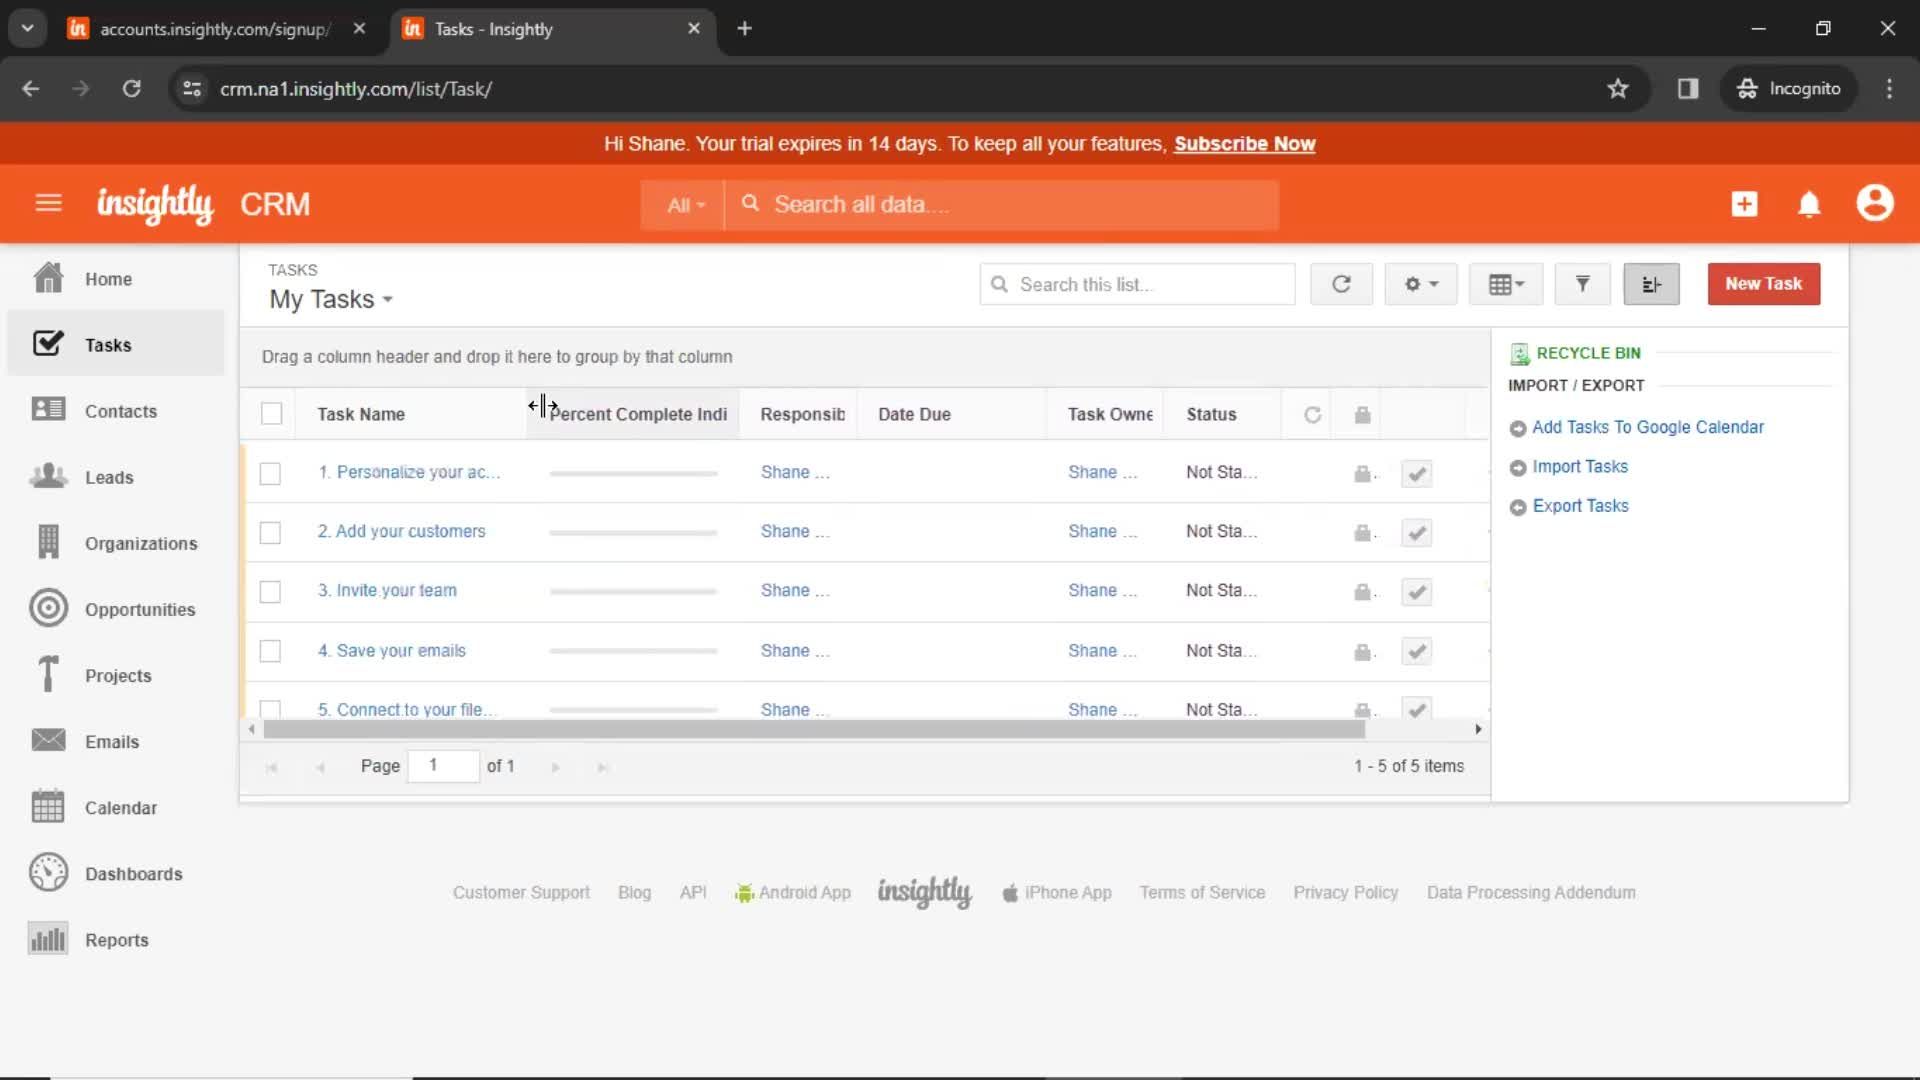
Task: Click percent complete bar for 'Save your emails'
Action: point(633,651)
